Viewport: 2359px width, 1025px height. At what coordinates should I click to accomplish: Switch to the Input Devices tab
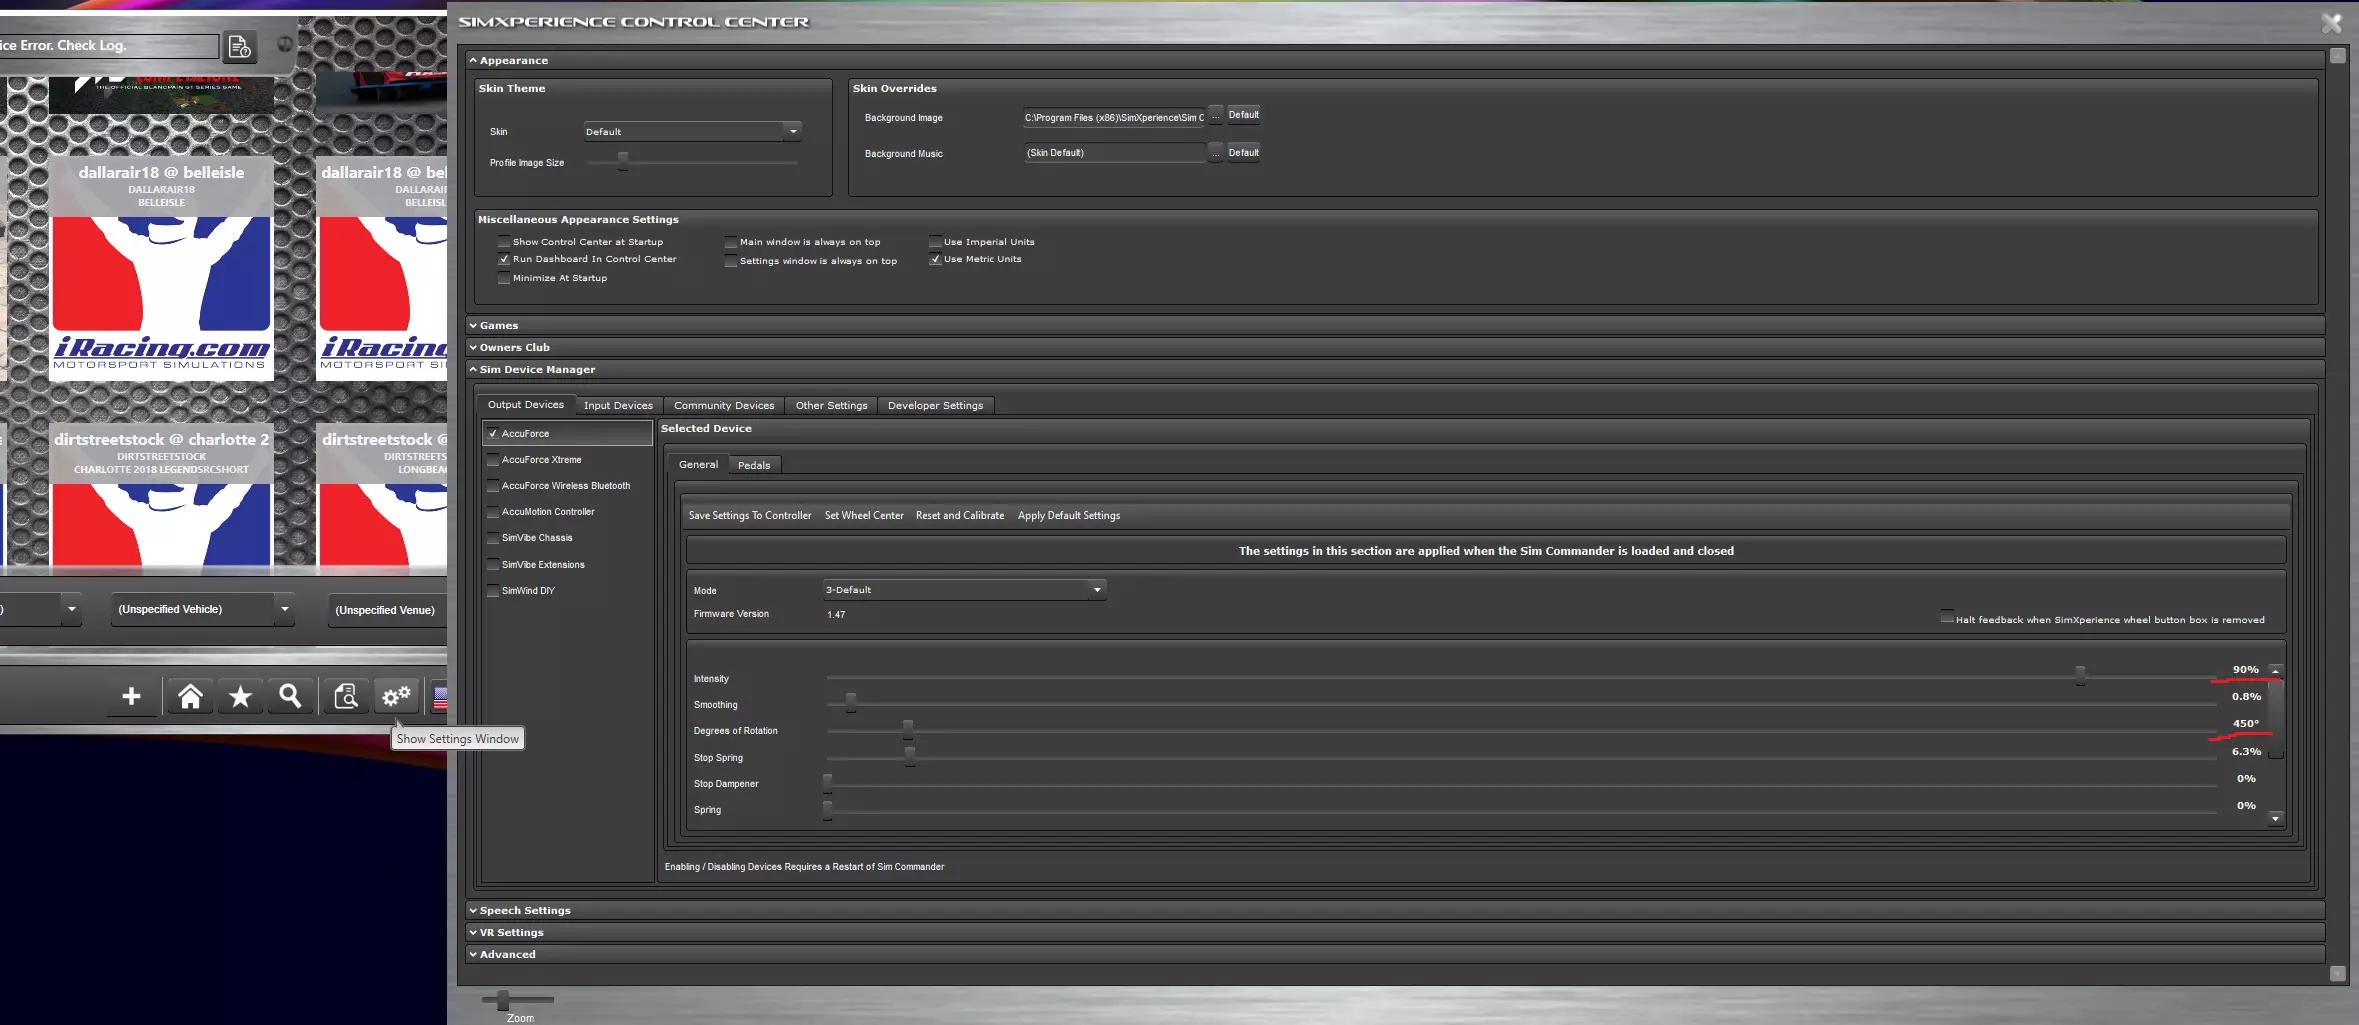(x=617, y=405)
